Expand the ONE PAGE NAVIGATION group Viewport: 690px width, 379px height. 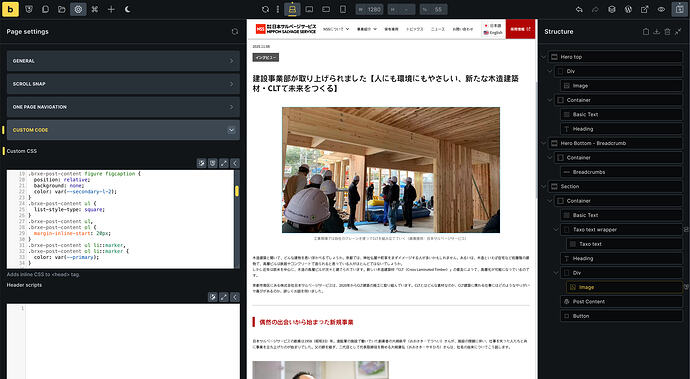(123, 107)
